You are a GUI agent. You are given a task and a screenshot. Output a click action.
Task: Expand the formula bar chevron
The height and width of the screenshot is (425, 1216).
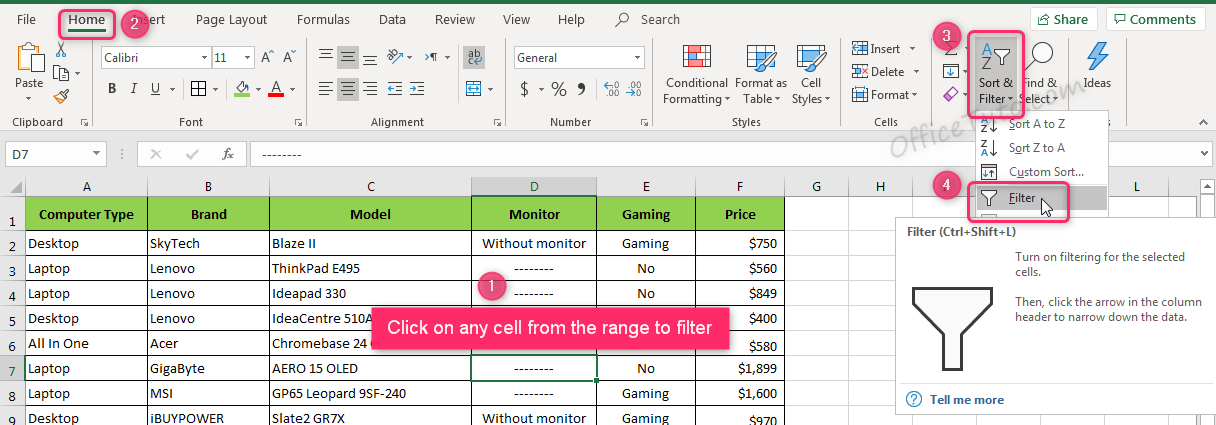click(1204, 154)
